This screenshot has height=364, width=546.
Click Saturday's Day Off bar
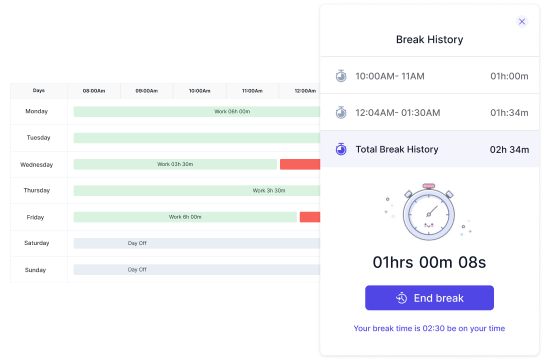(x=197, y=243)
